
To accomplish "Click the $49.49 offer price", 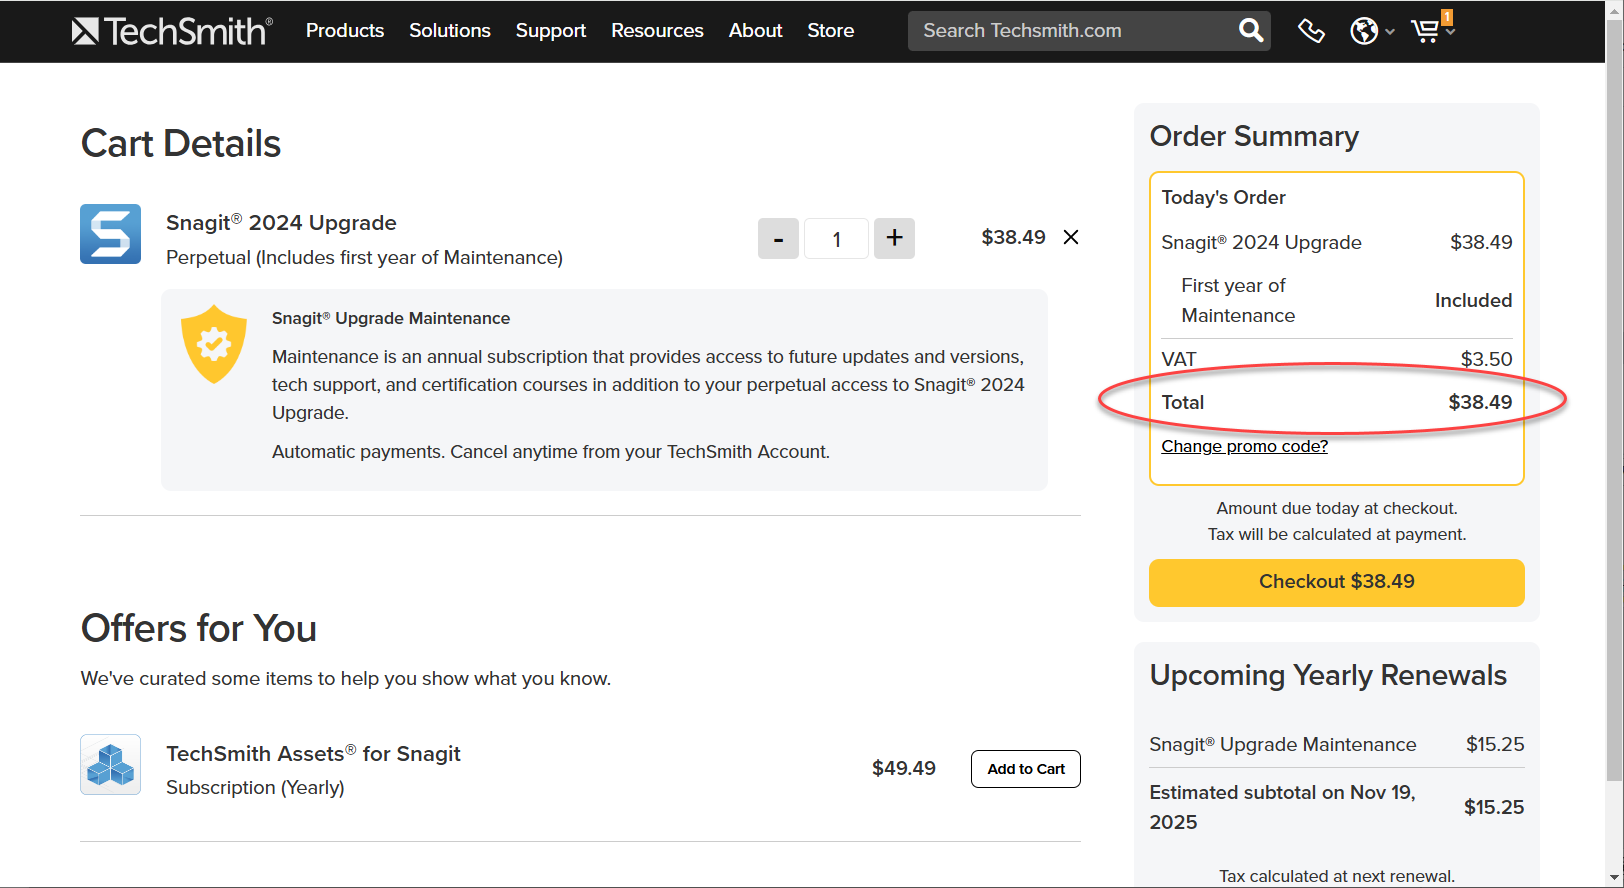I will pos(904,768).
